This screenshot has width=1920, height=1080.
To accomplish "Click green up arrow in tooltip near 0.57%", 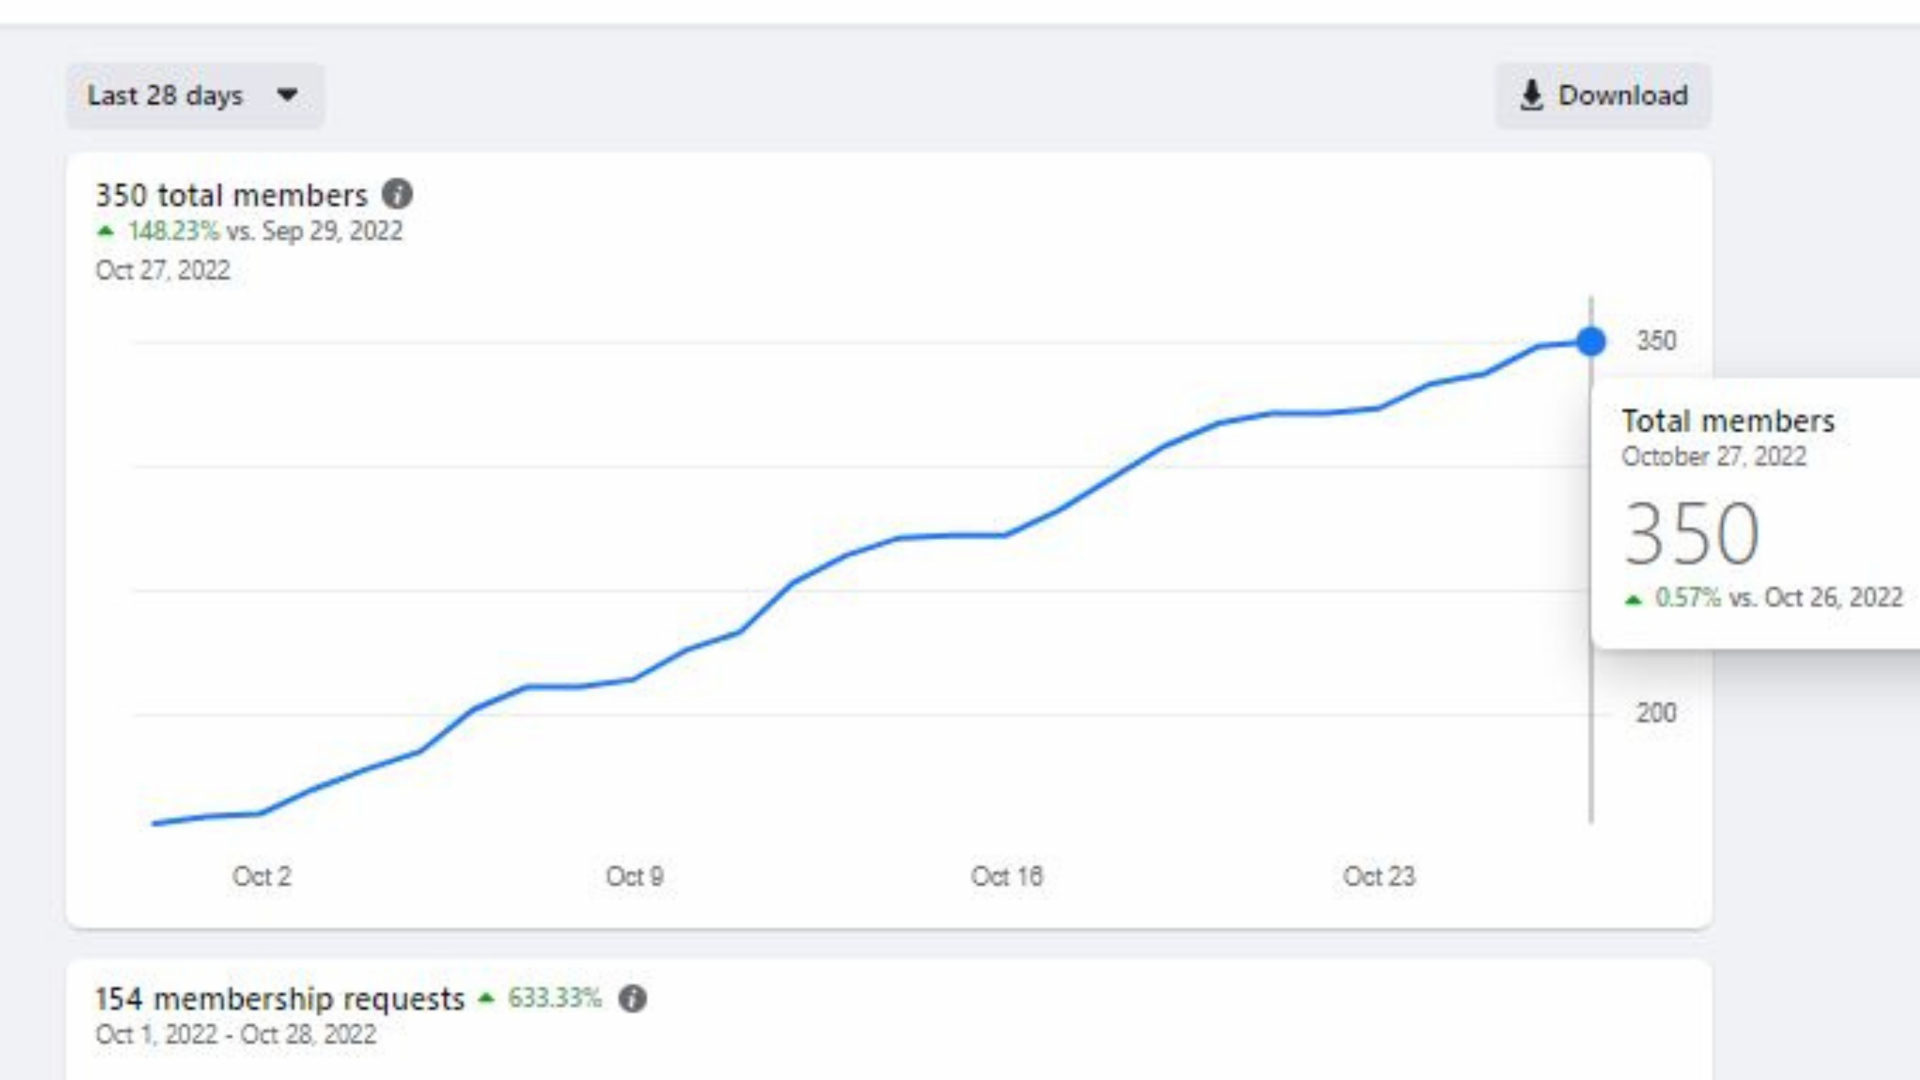I will pyautogui.click(x=1633, y=600).
